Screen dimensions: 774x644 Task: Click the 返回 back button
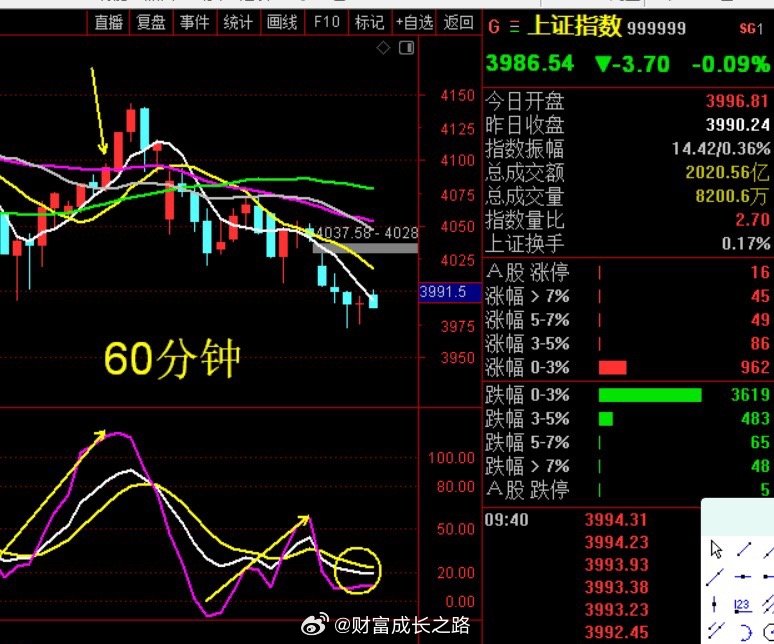coord(458,23)
